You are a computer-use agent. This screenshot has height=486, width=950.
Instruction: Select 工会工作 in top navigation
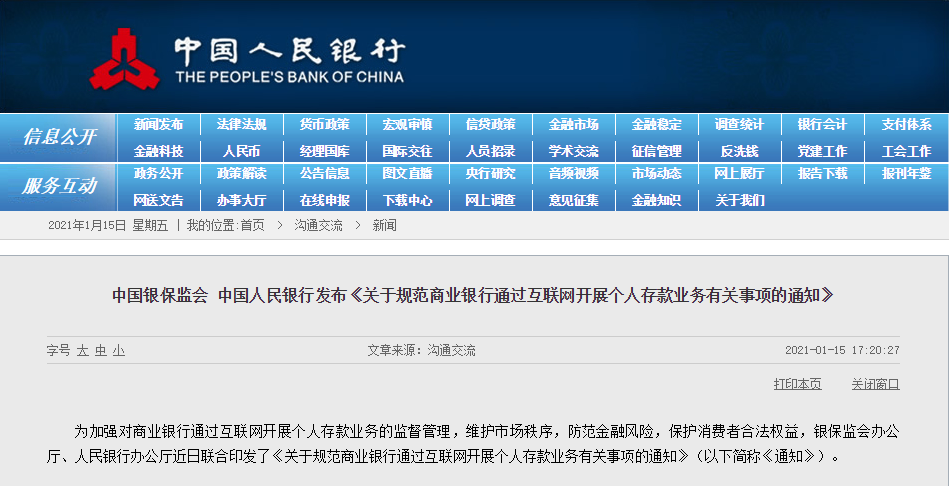pyautogui.click(x=906, y=151)
